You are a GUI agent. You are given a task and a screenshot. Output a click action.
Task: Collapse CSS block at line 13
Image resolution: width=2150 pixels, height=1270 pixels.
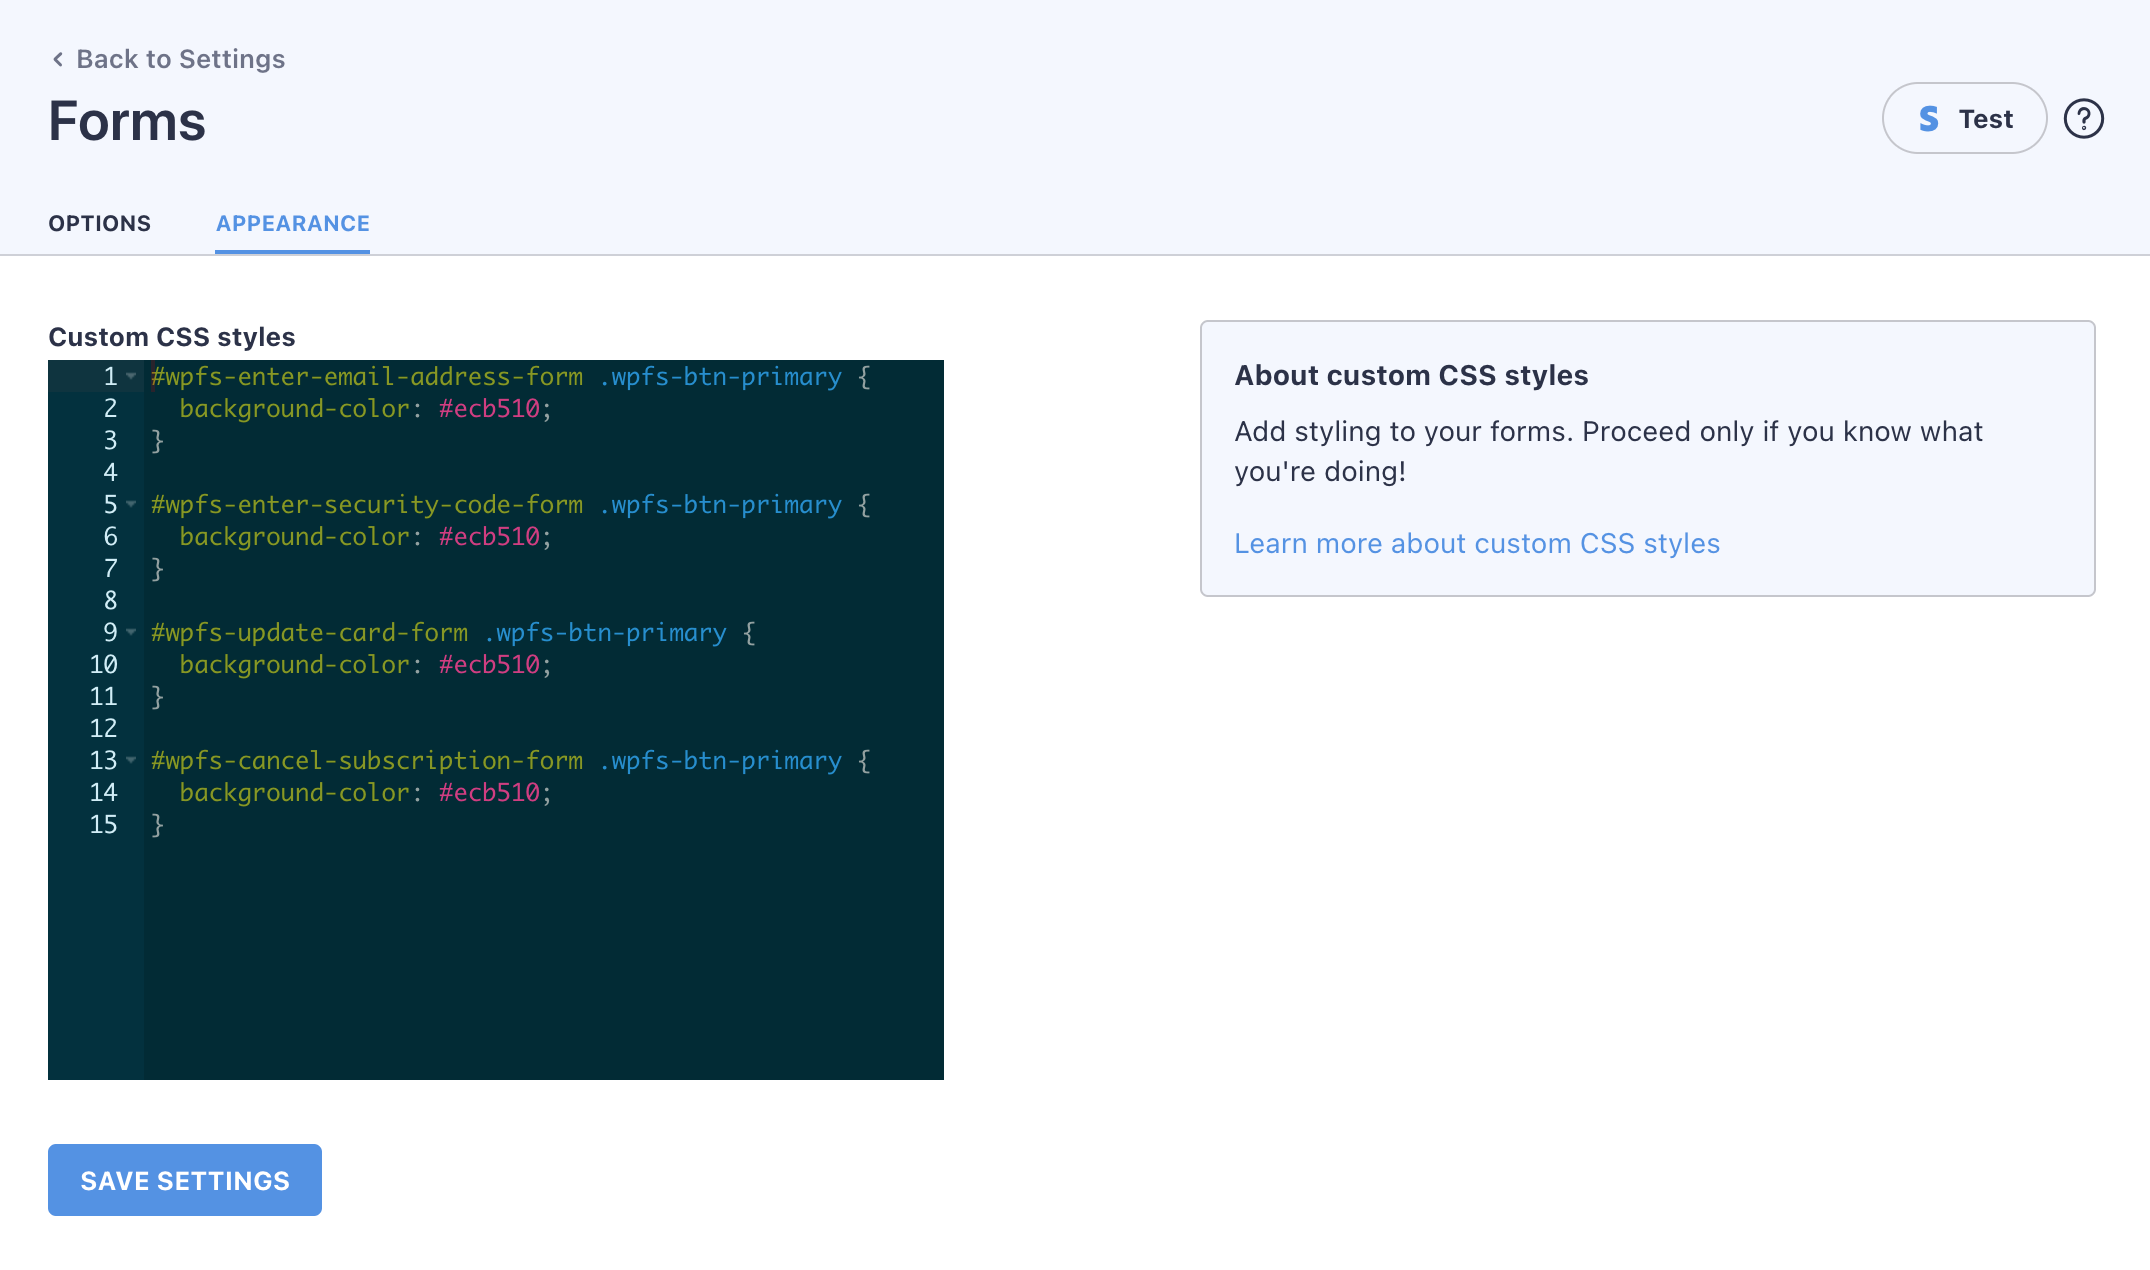click(x=131, y=760)
